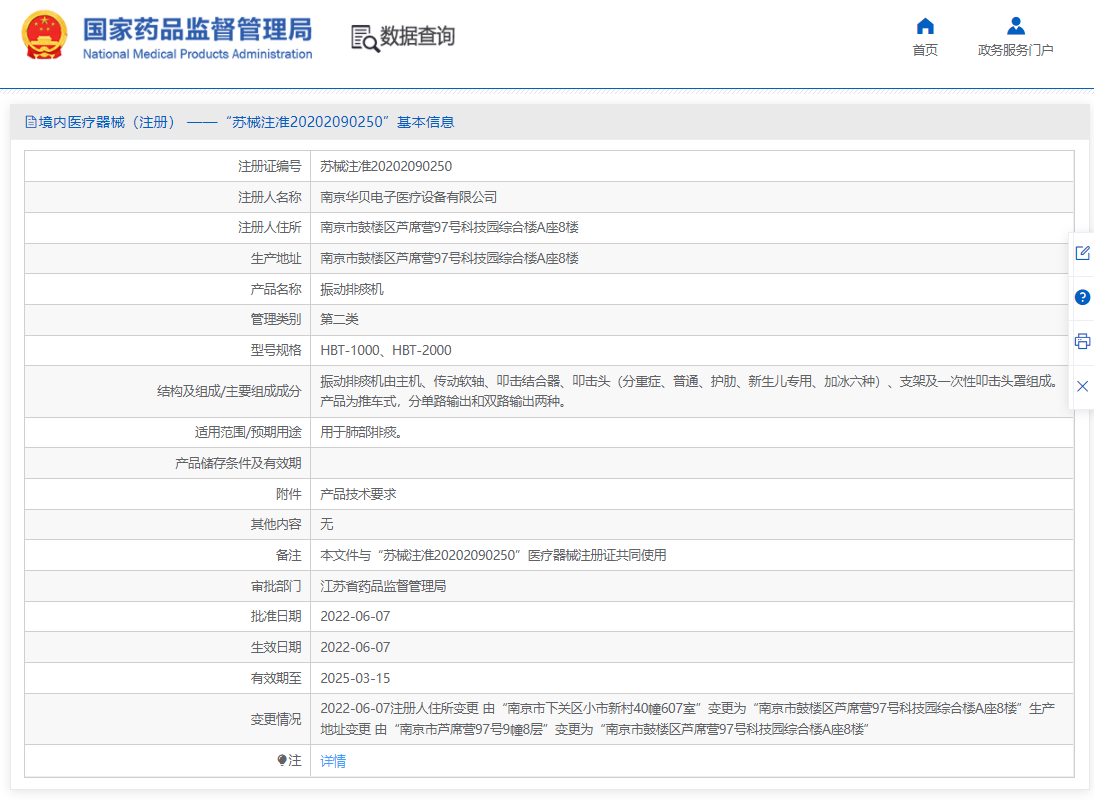Click the 注册证编号 row label
Image resolution: width=1094 pixels, height=801 pixels.
click(x=269, y=166)
